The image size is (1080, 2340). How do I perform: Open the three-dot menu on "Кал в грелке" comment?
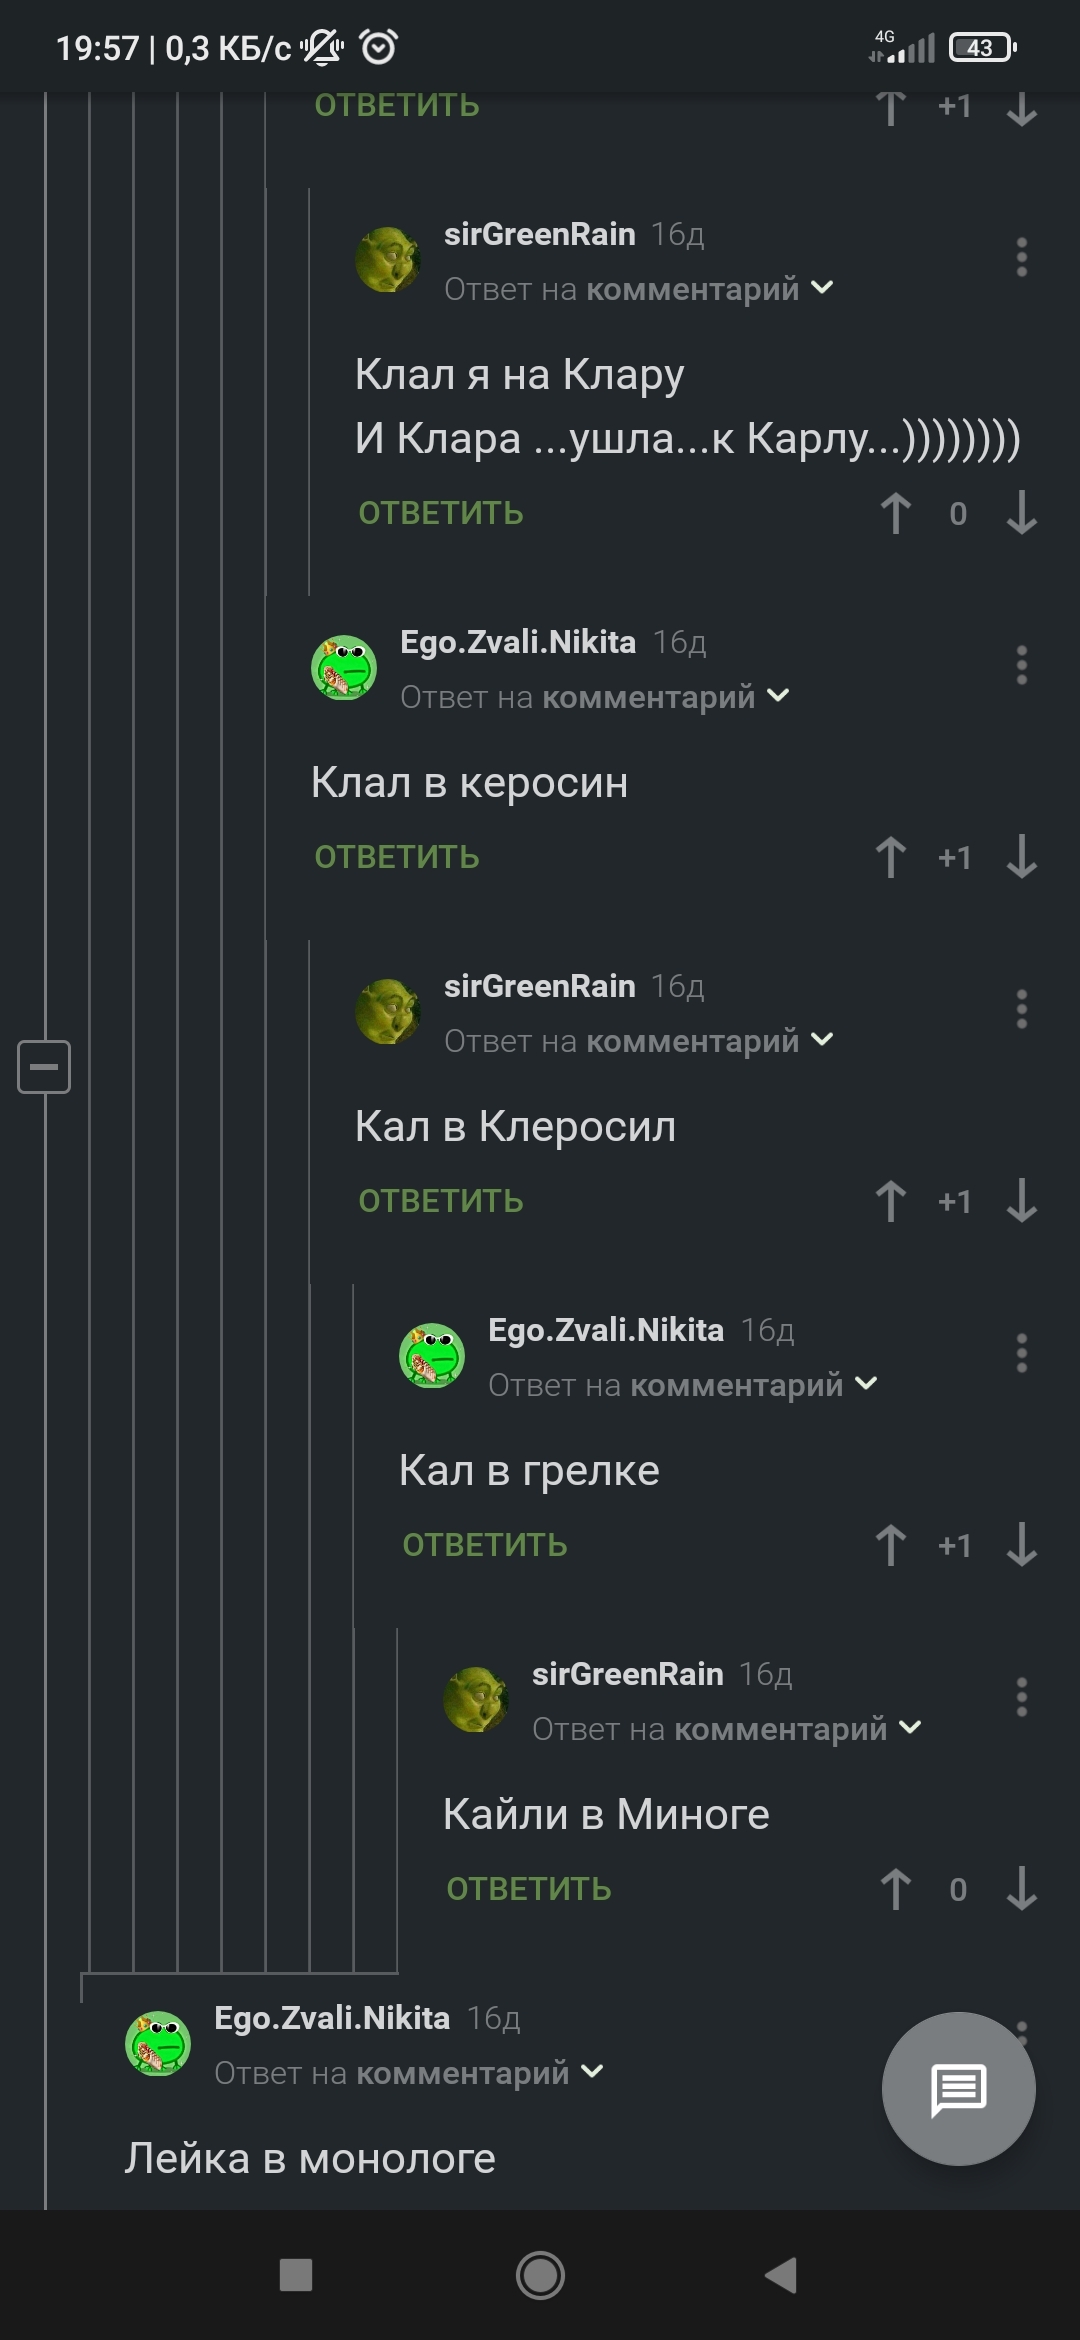tap(1021, 1353)
